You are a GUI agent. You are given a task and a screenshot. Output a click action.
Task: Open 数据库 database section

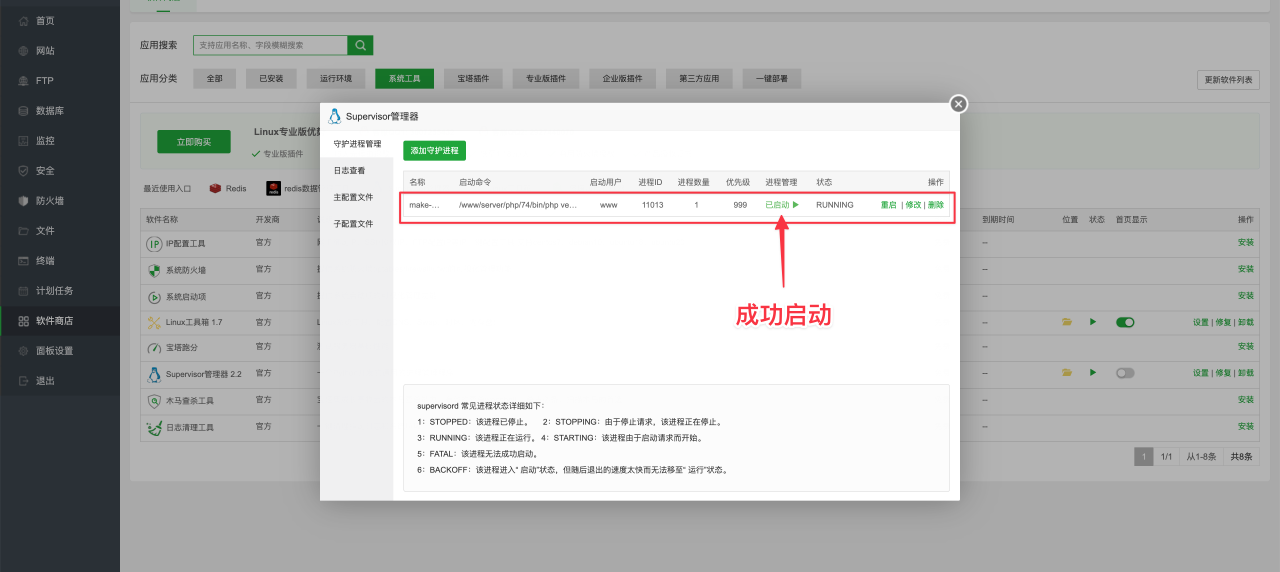[x=50, y=110]
